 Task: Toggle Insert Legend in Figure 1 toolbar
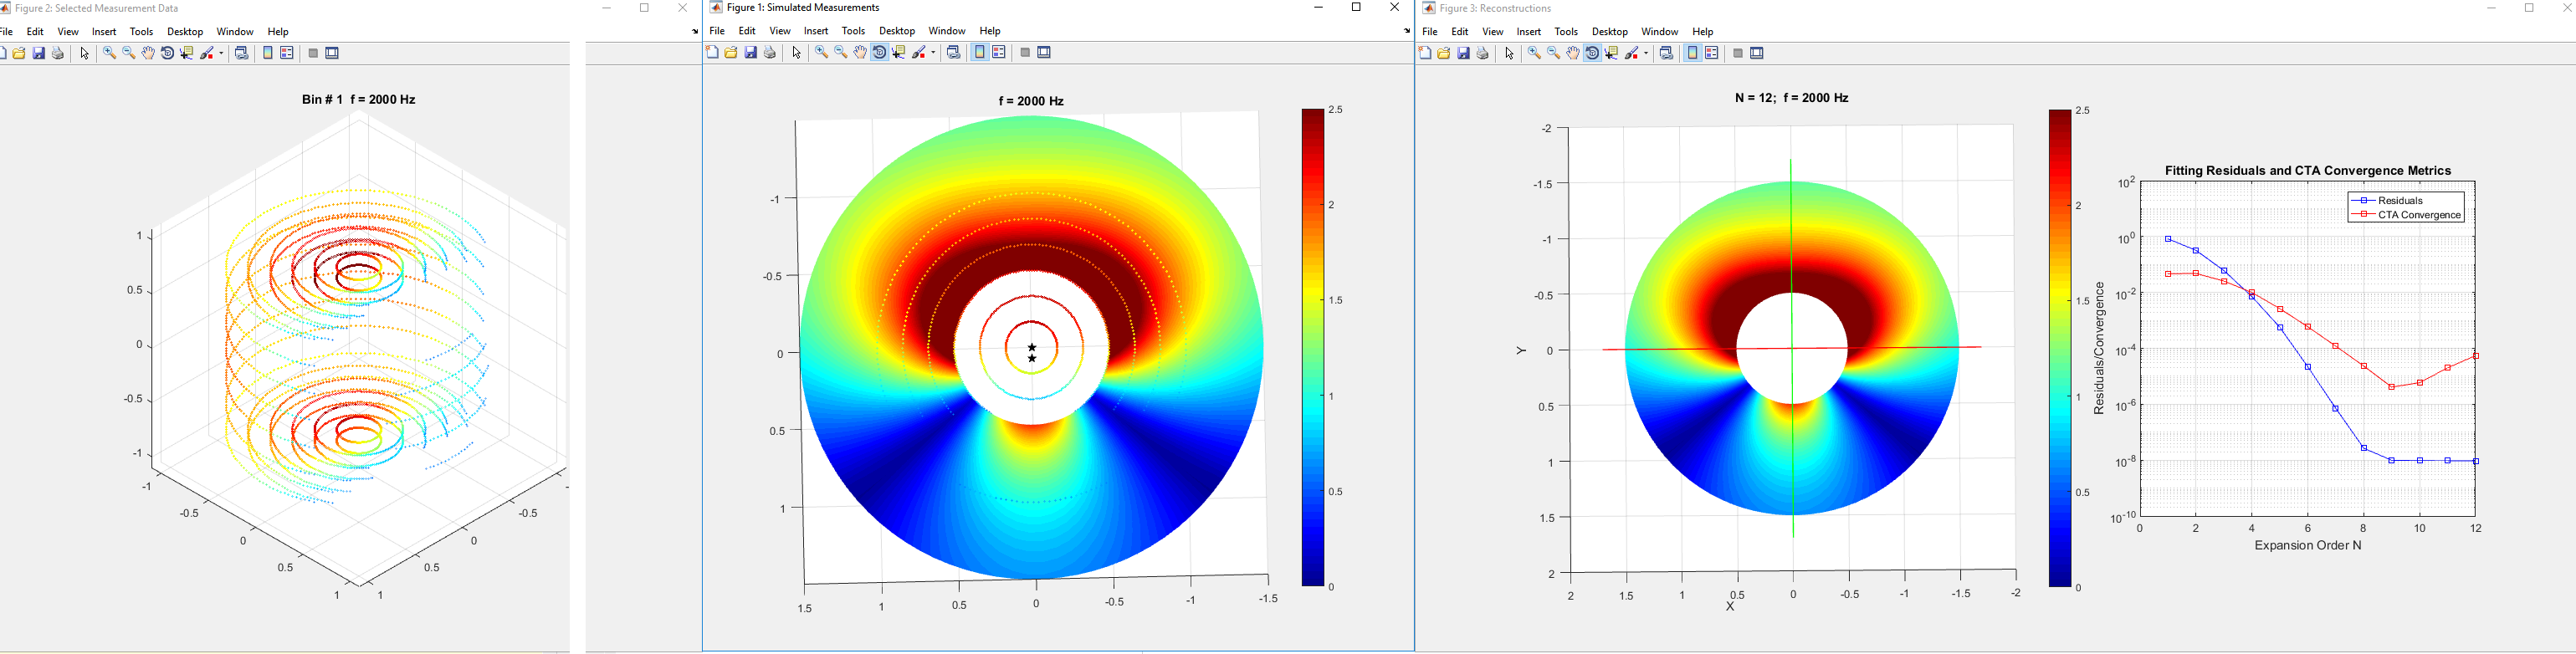999,52
